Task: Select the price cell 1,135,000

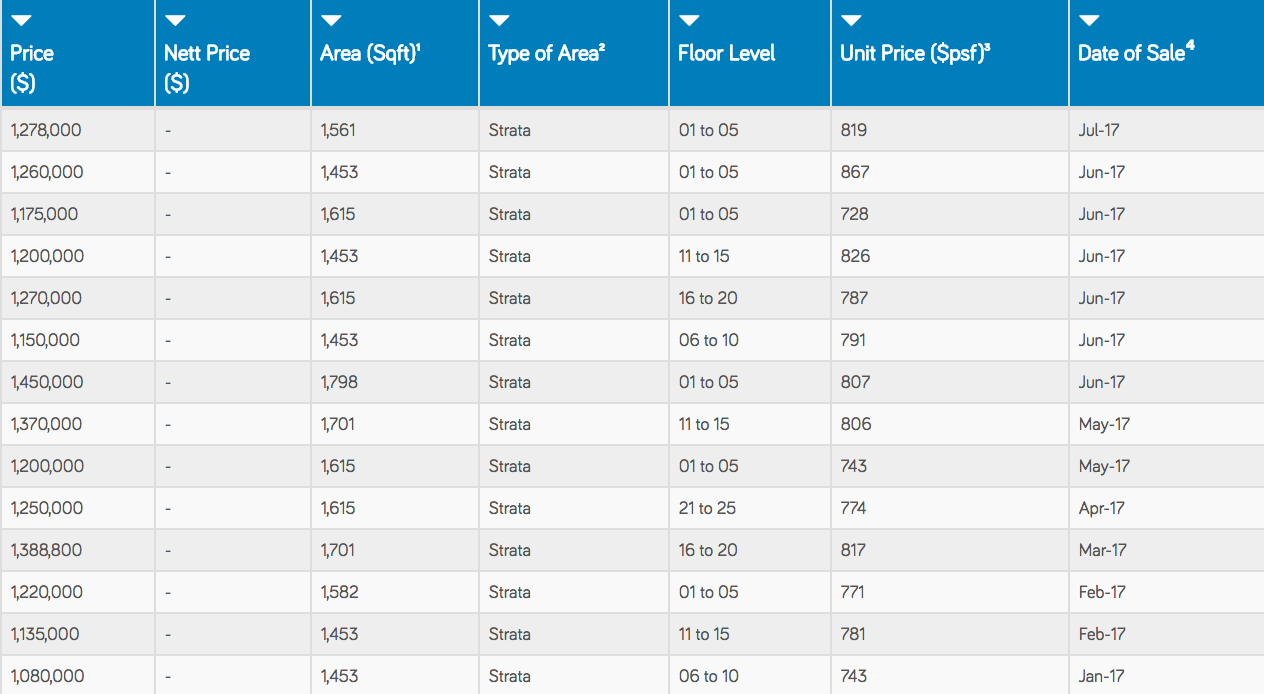Action: coord(45,634)
